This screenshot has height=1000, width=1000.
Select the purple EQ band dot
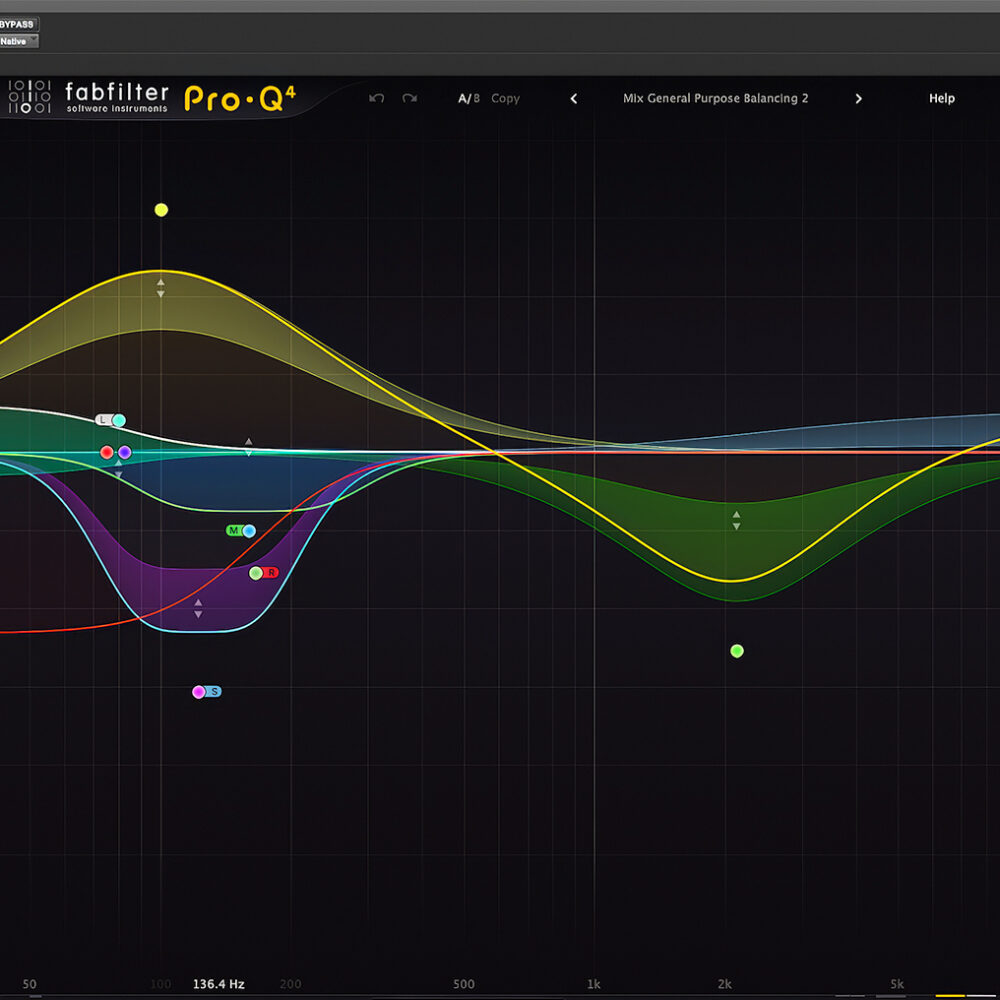125,452
